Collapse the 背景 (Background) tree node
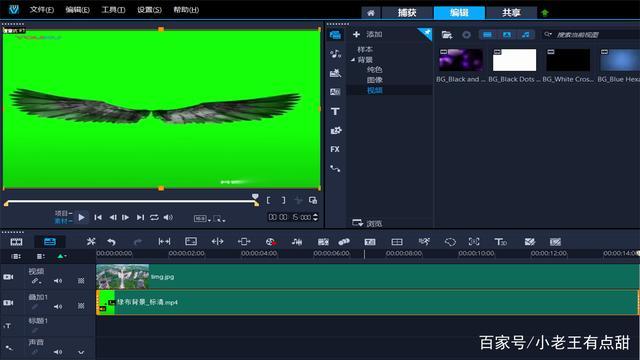640x360 pixels. click(352, 60)
